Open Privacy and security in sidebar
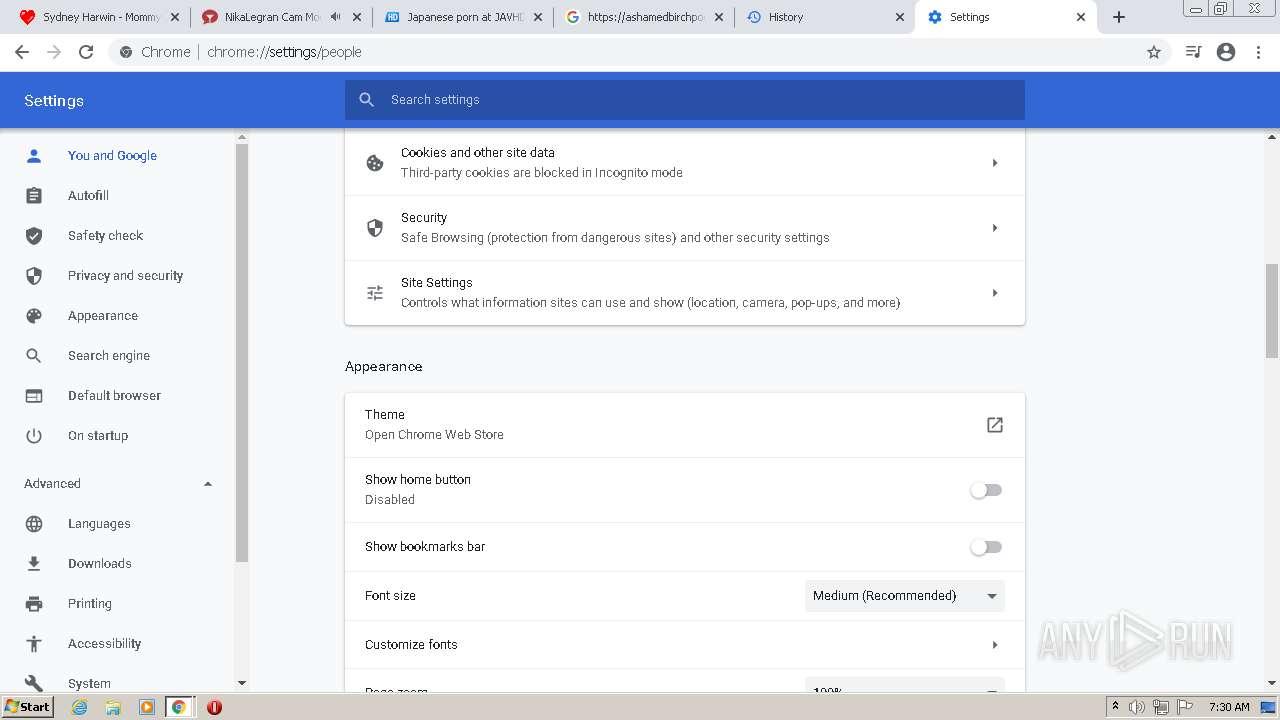 125,276
